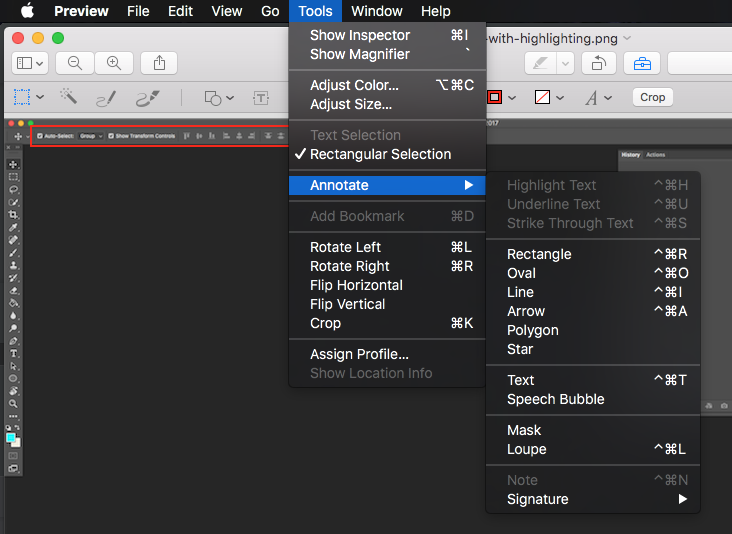Open the Shapes dropdown chevron

point(230,98)
